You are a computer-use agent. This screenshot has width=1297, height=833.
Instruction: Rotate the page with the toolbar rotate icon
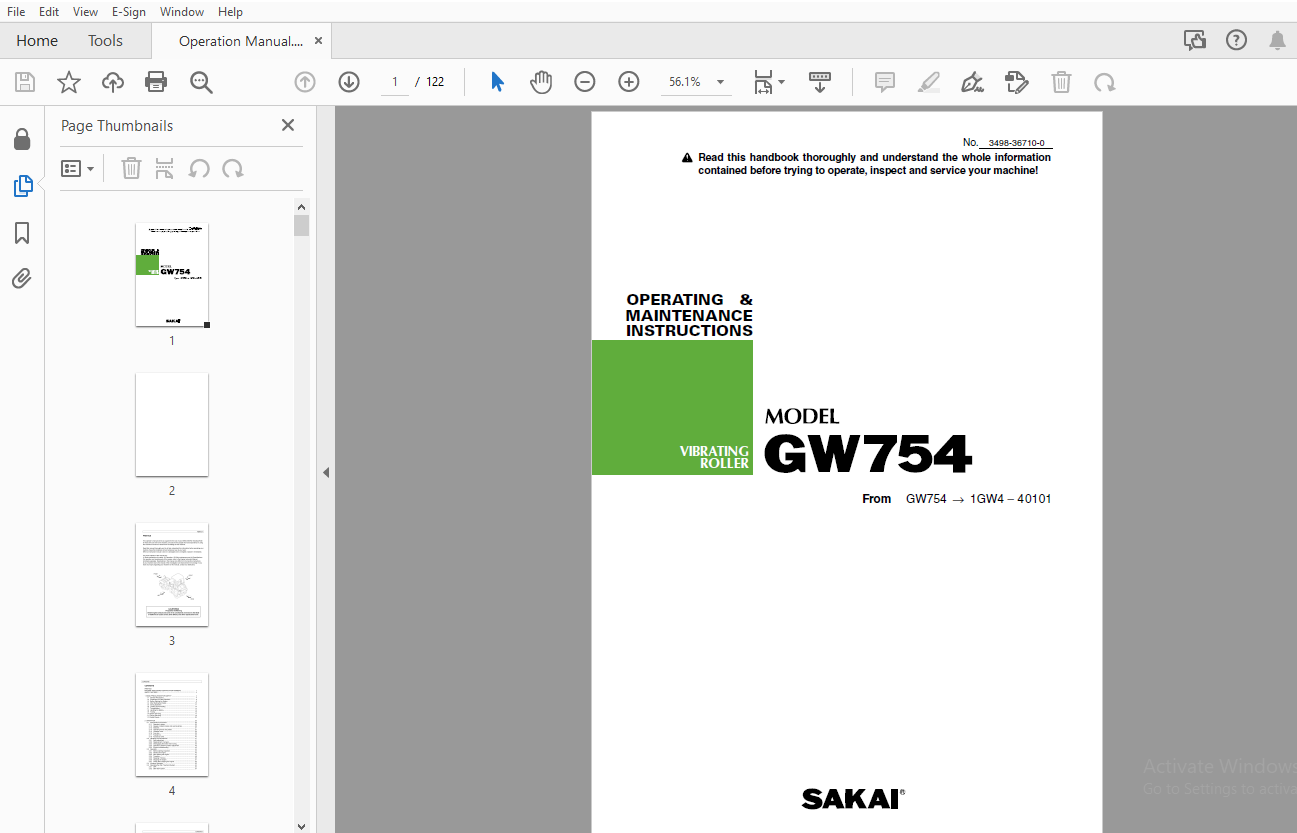click(1105, 82)
